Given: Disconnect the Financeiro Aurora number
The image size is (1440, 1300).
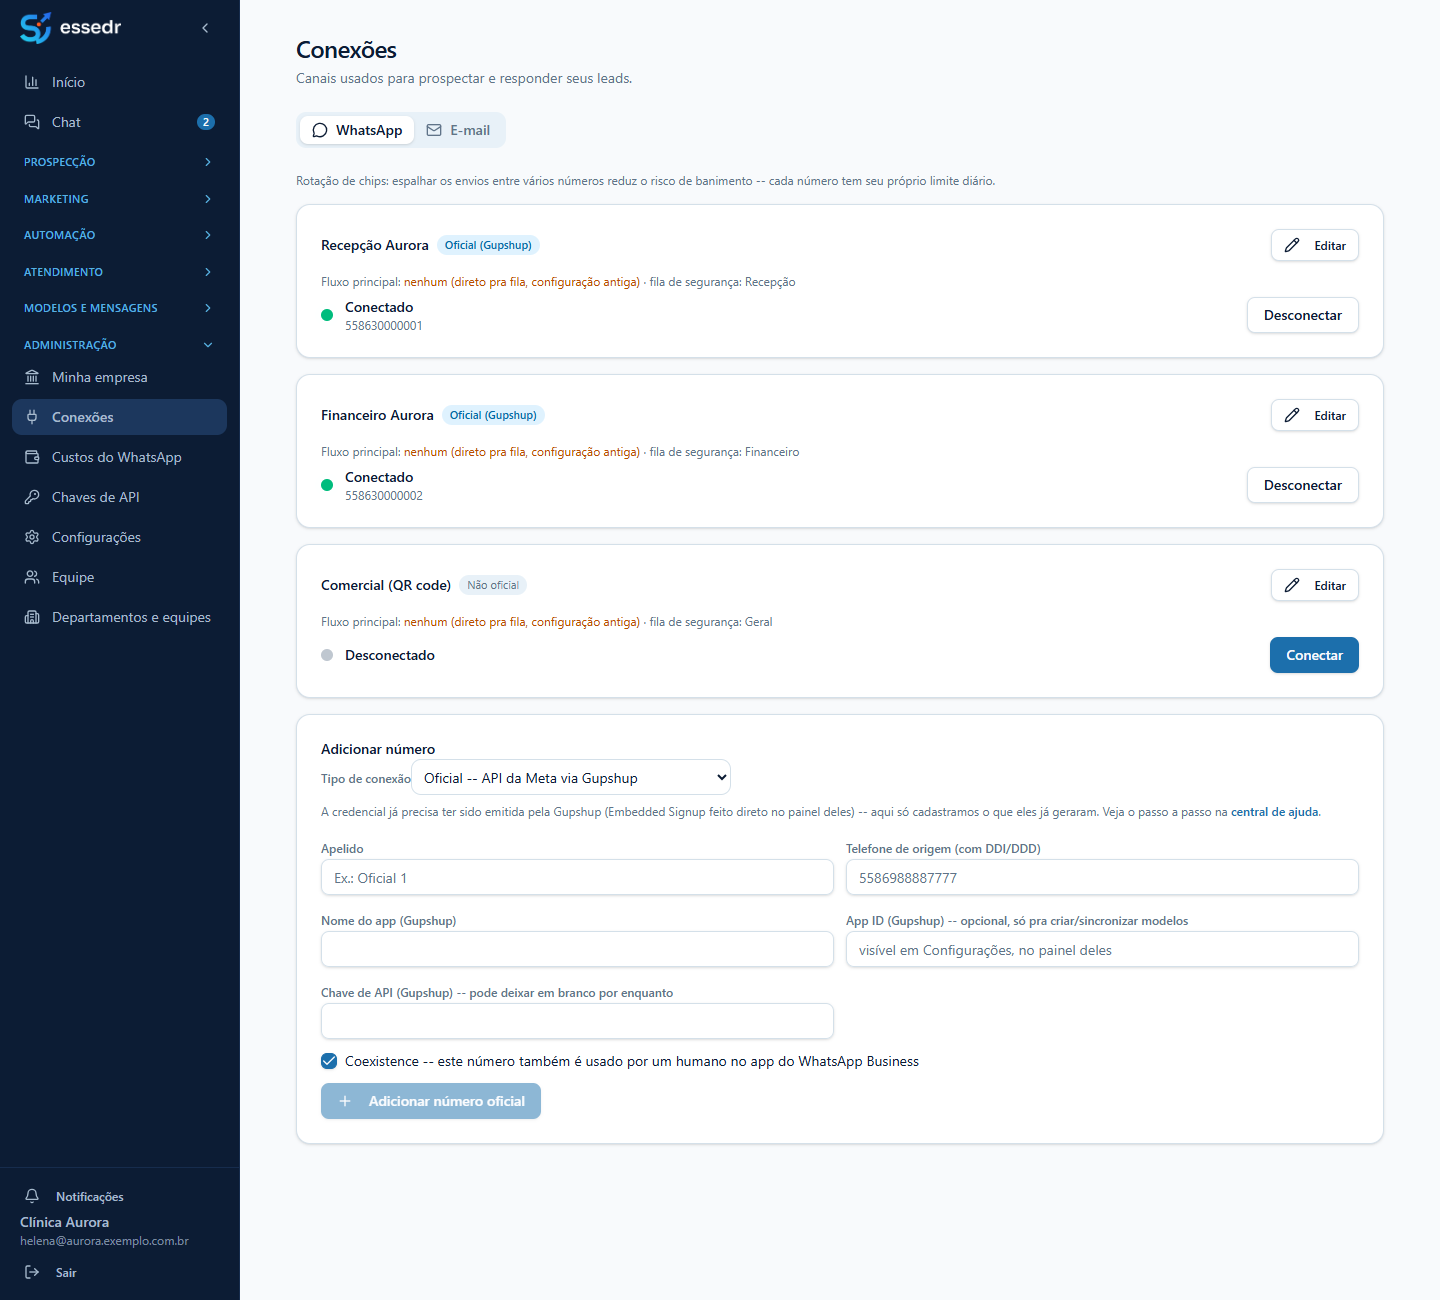Looking at the screenshot, I should (1302, 485).
